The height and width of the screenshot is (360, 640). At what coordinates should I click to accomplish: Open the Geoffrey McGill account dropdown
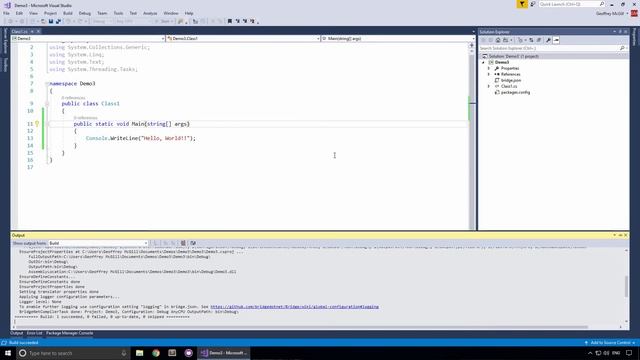[x=612, y=13]
